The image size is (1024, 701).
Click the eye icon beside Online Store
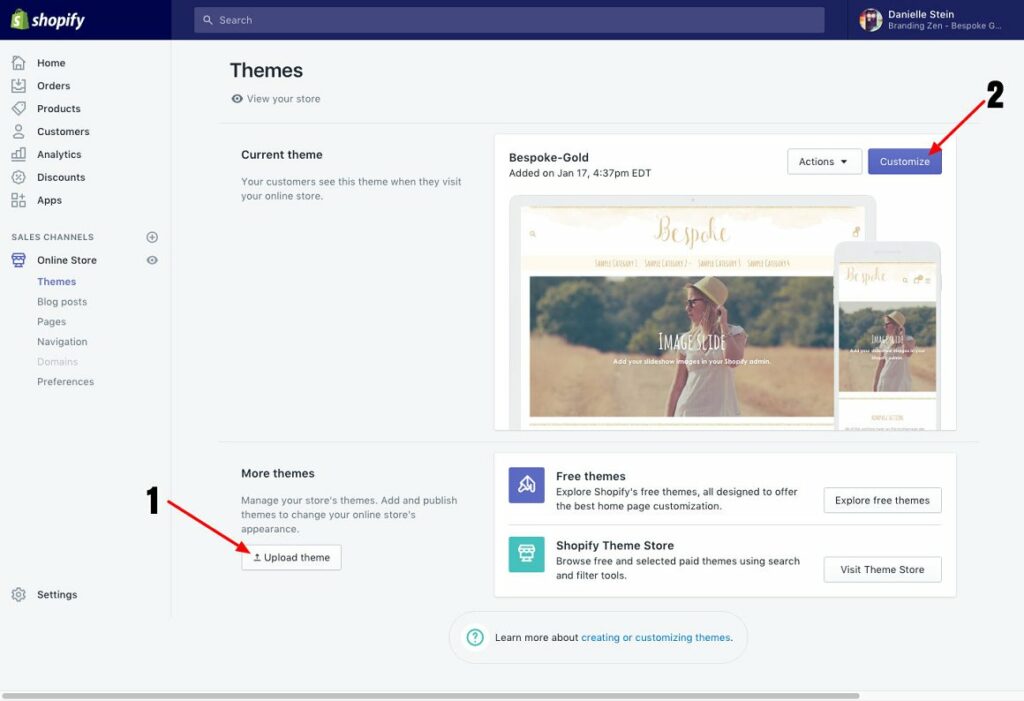[x=152, y=260]
